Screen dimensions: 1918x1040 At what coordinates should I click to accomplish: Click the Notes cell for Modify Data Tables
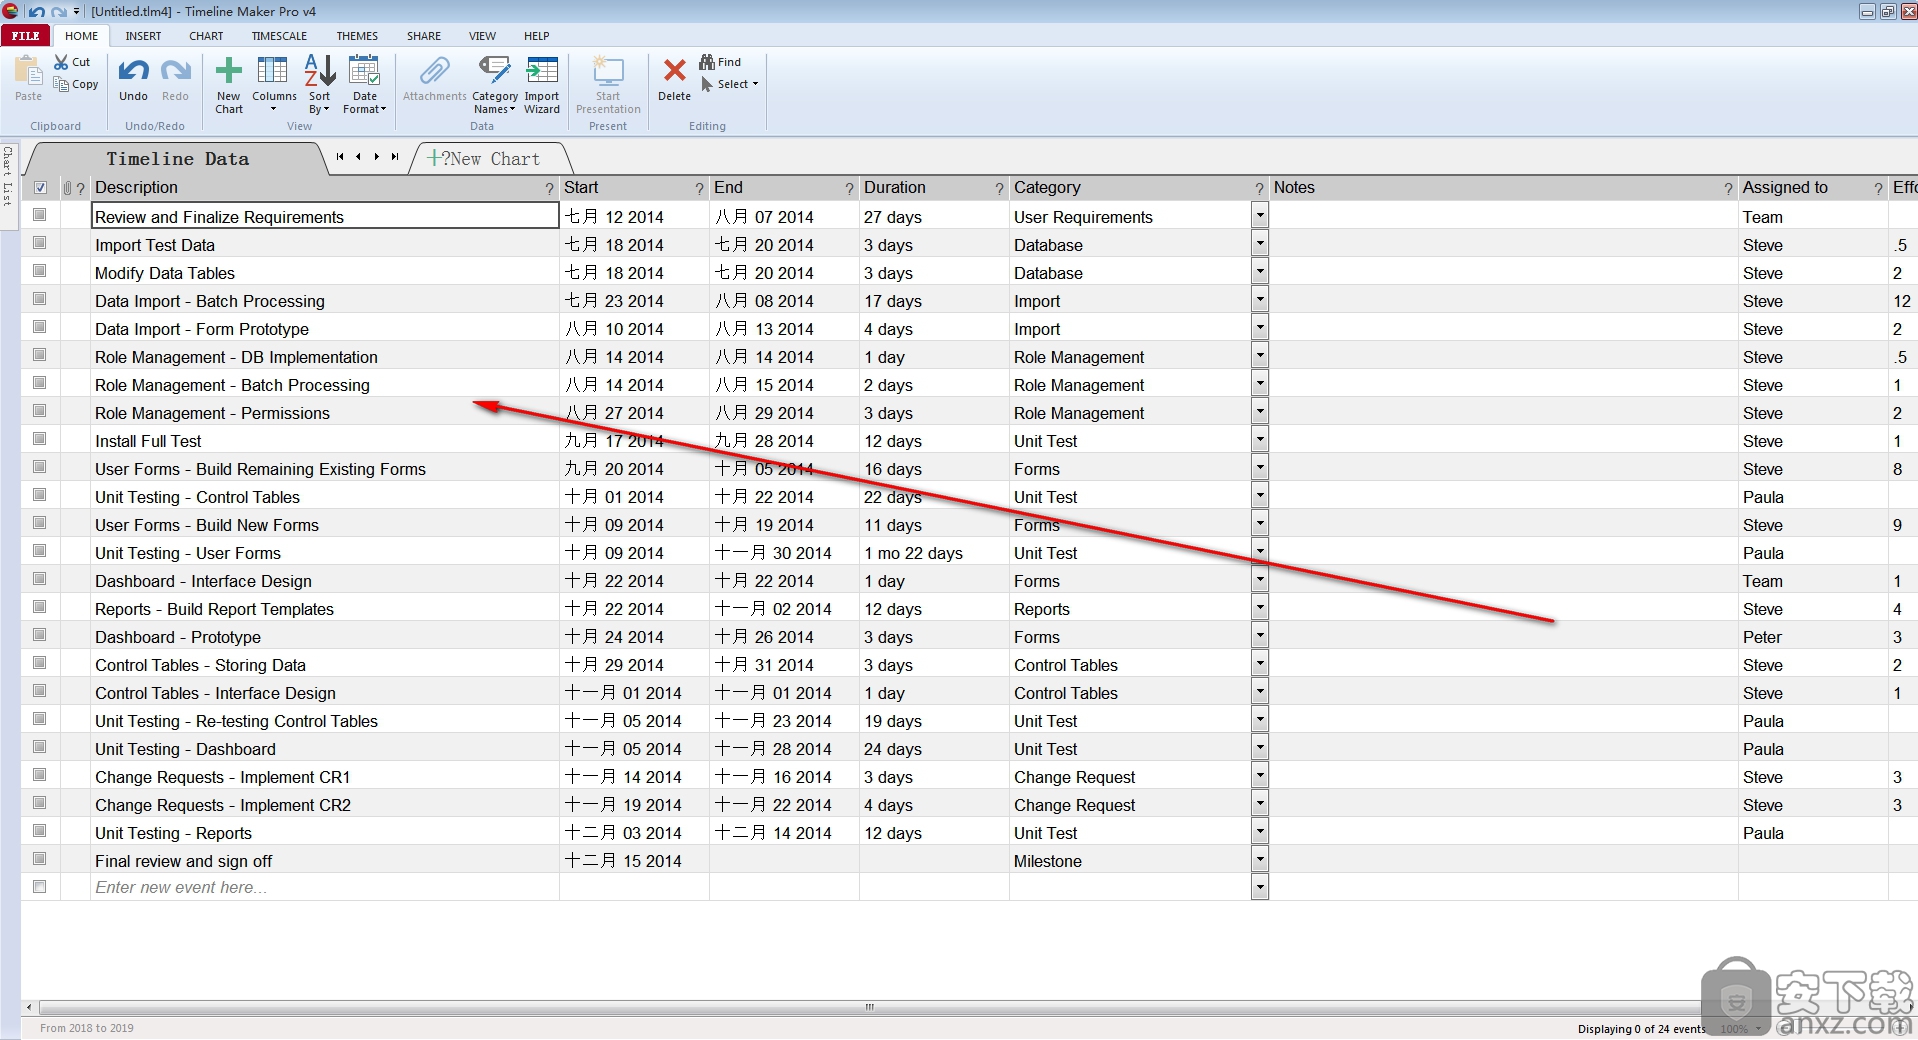(1503, 273)
